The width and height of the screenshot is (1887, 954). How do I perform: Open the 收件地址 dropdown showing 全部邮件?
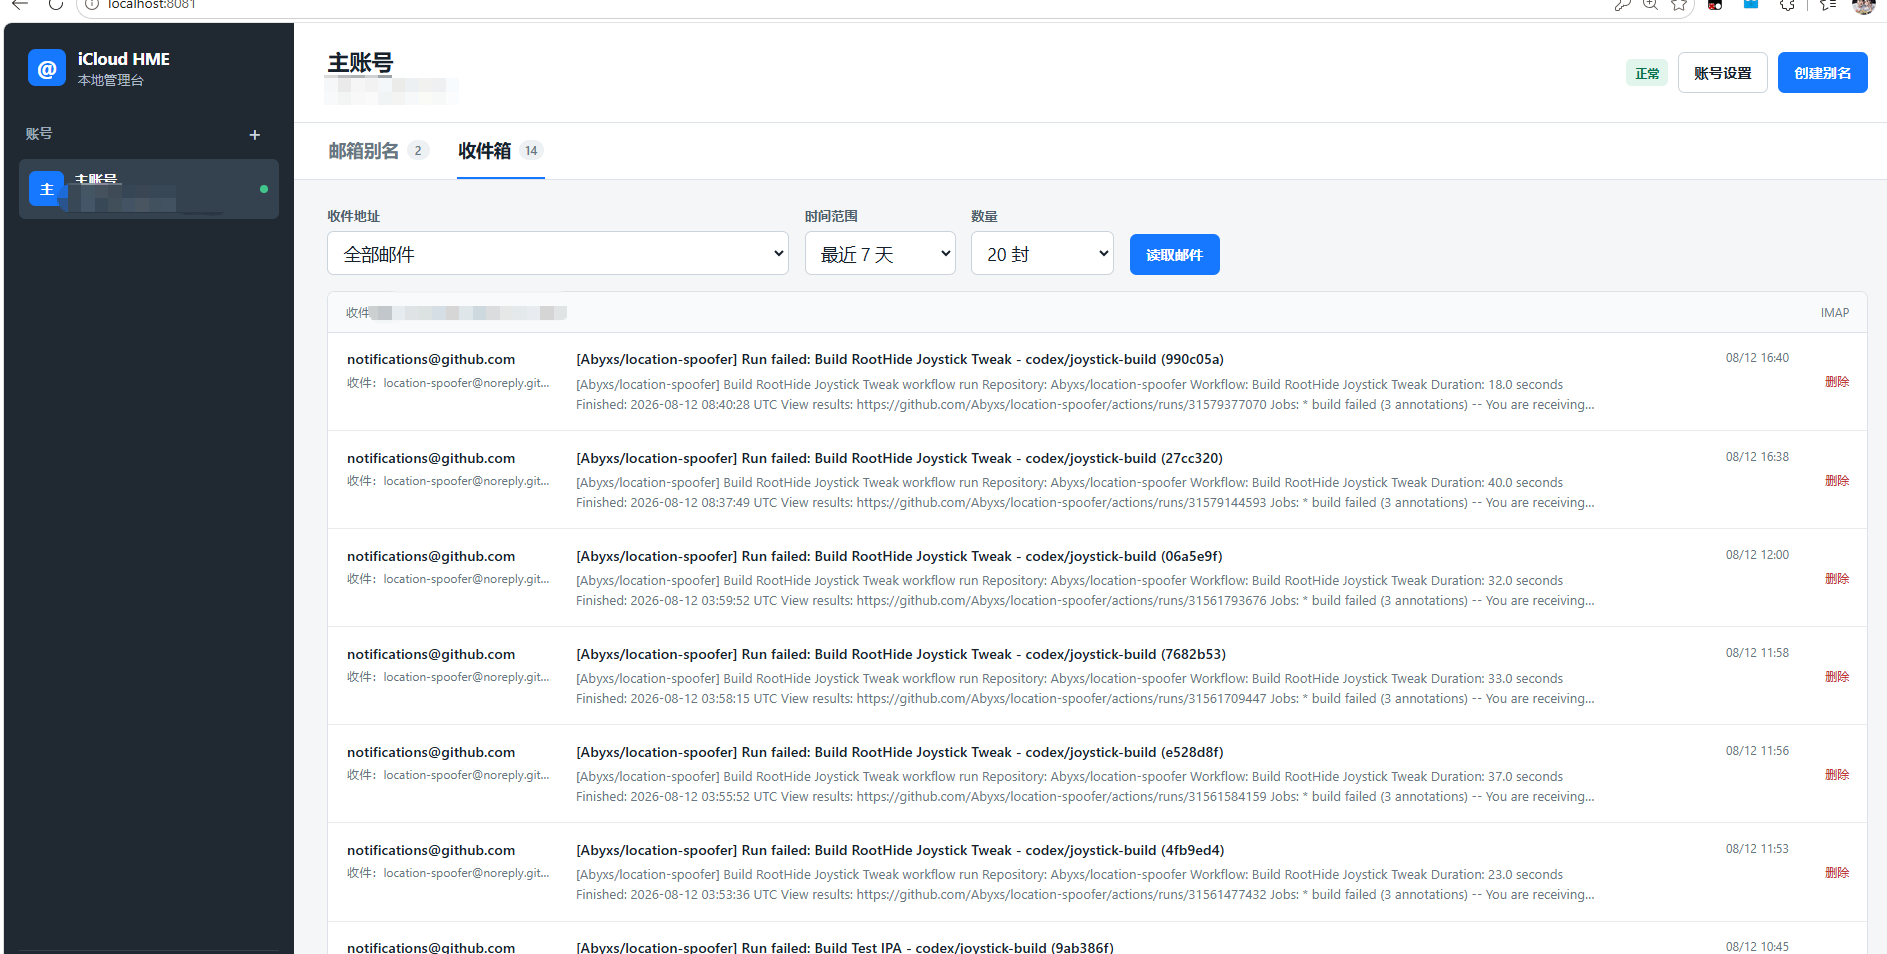pos(558,254)
